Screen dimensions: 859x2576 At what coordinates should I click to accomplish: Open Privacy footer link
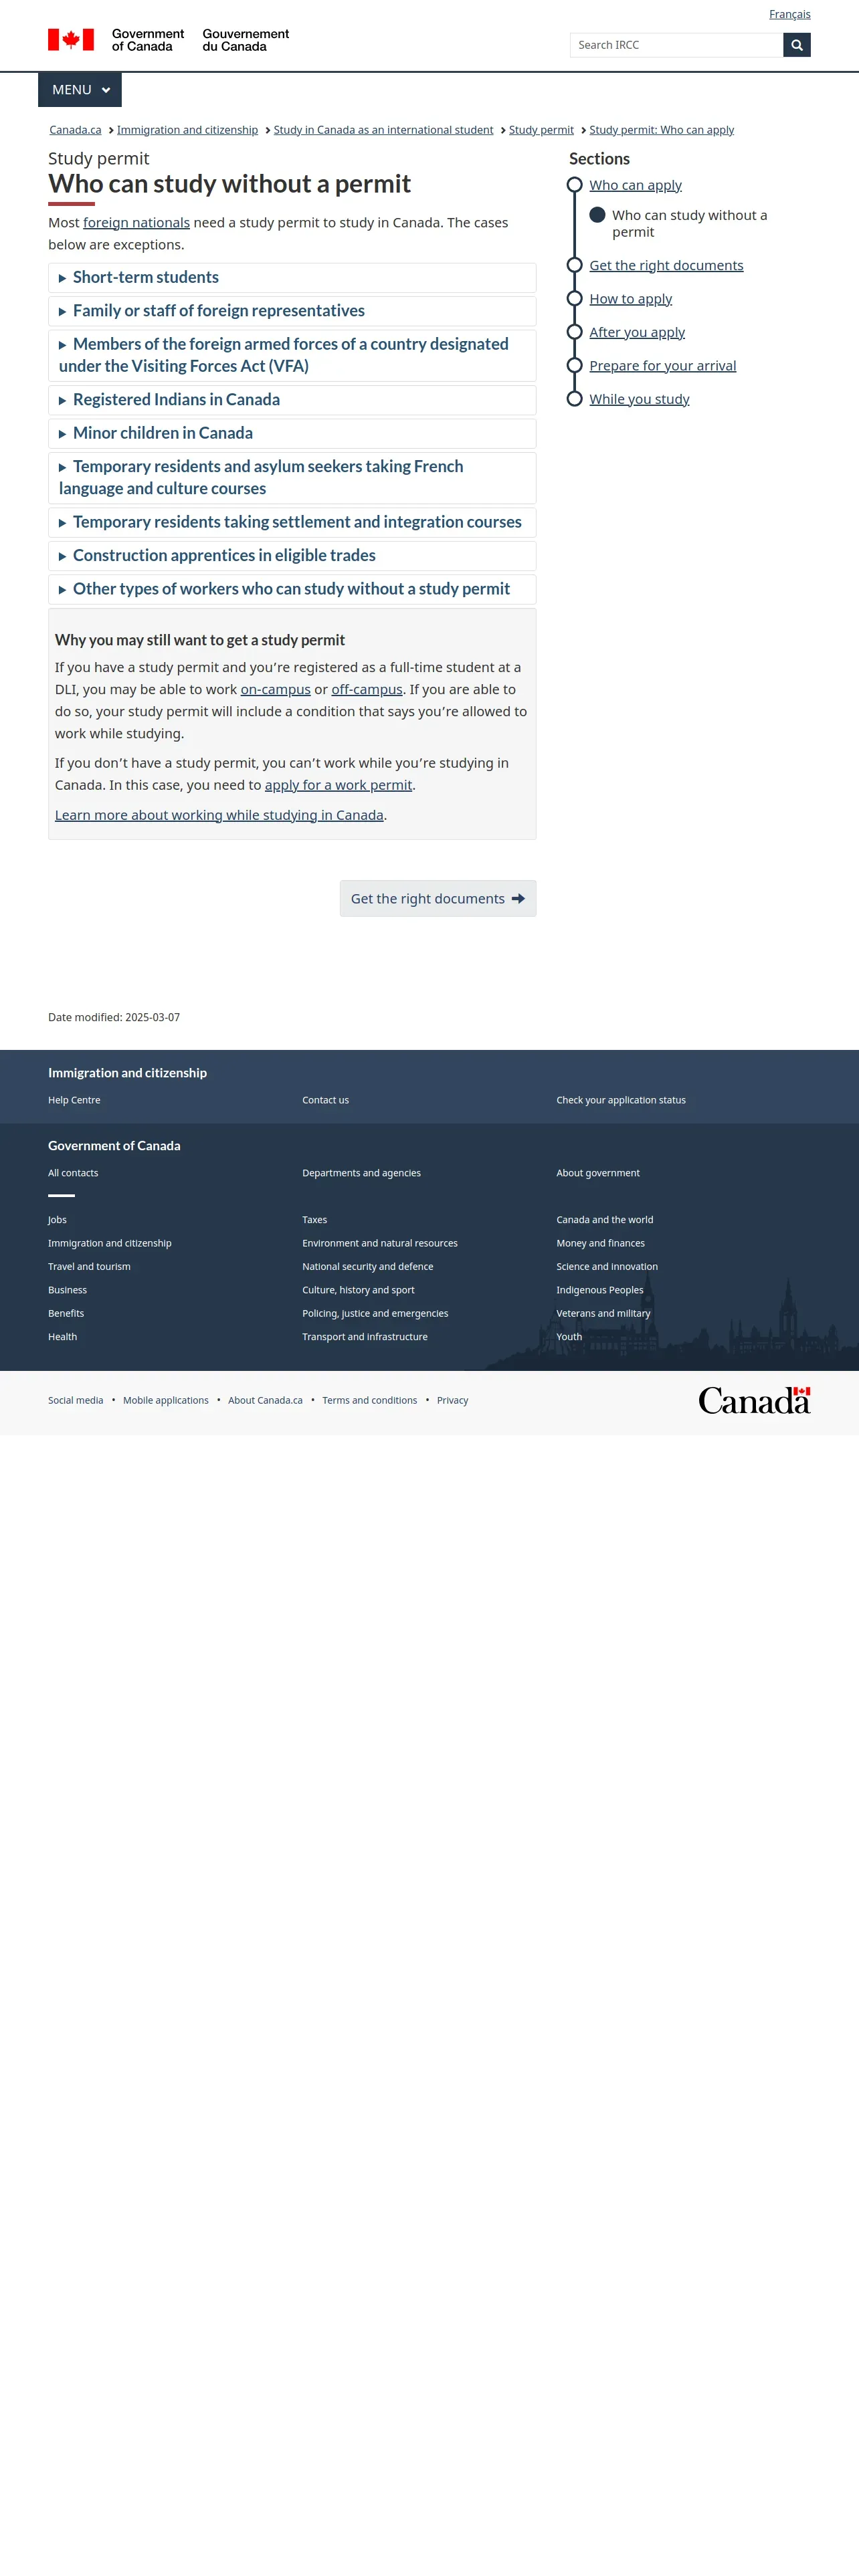(452, 1401)
